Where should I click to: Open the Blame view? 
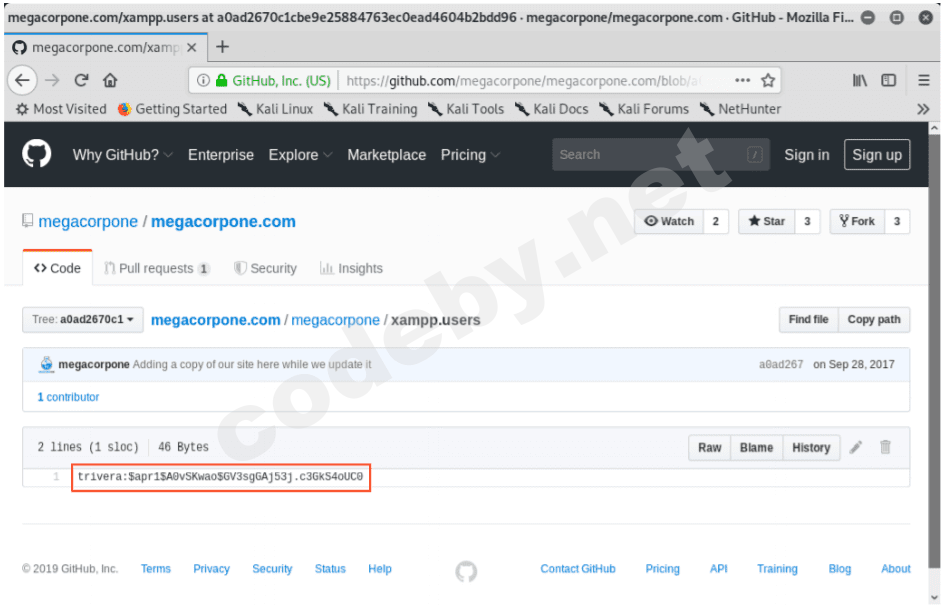[x=757, y=447]
